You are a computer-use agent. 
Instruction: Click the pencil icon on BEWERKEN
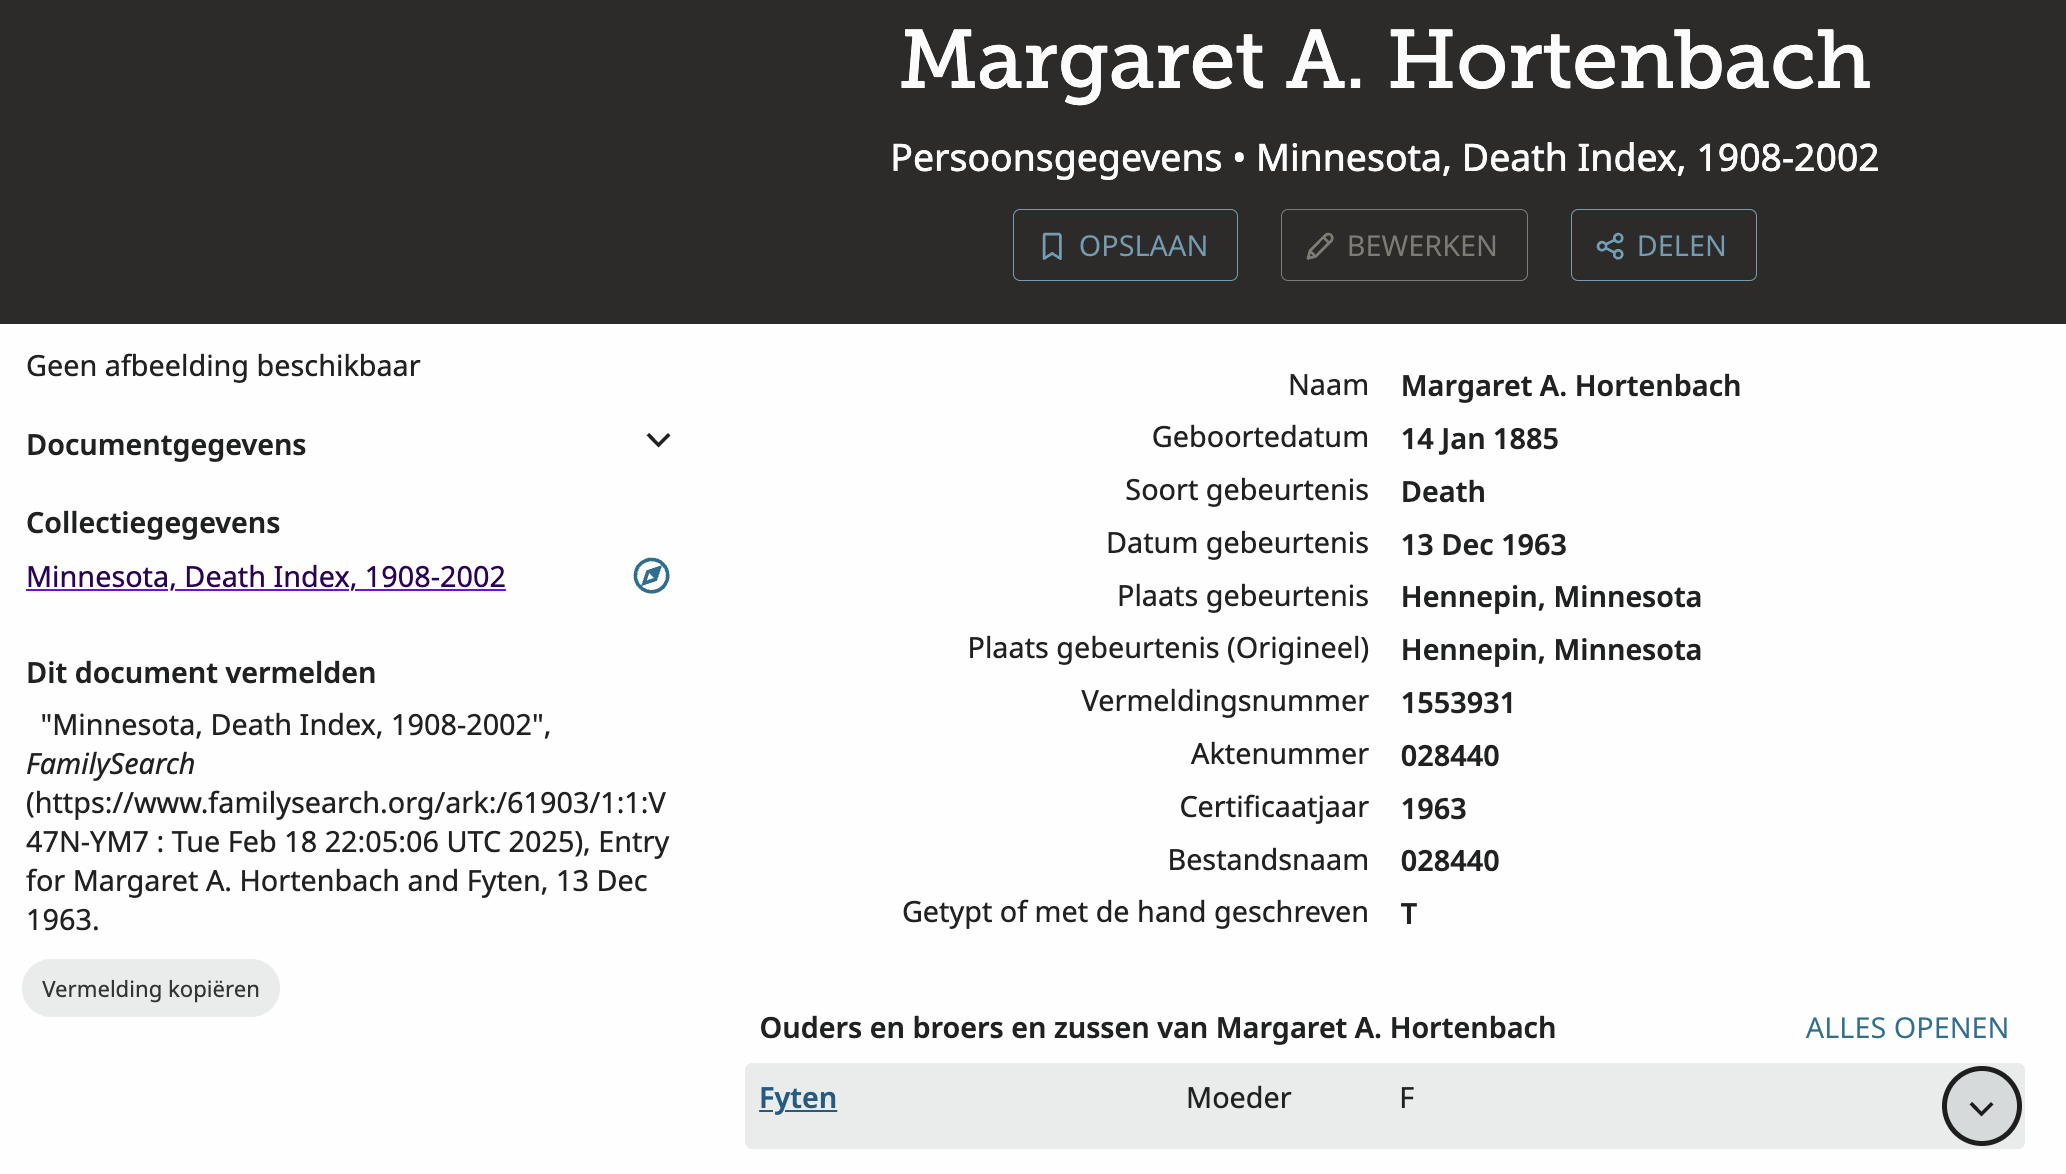coord(1320,246)
